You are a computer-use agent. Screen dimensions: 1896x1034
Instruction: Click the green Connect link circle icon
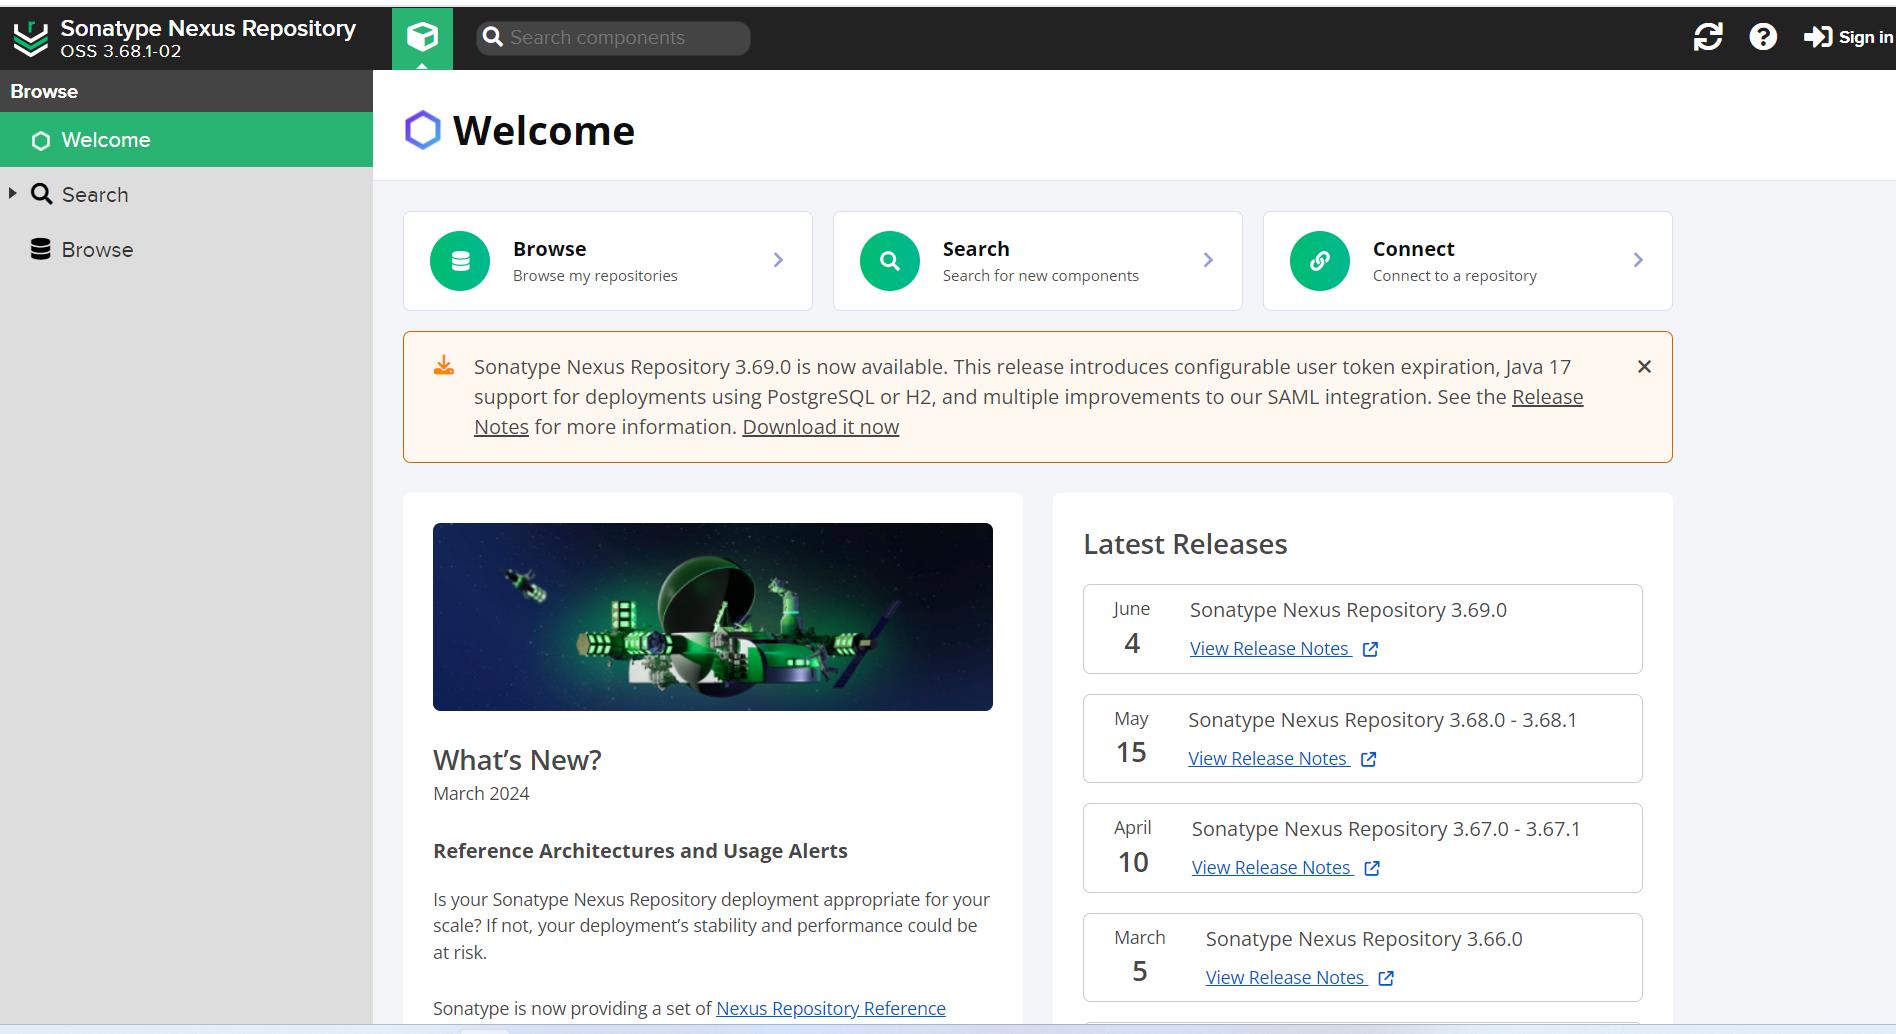[x=1320, y=261]
